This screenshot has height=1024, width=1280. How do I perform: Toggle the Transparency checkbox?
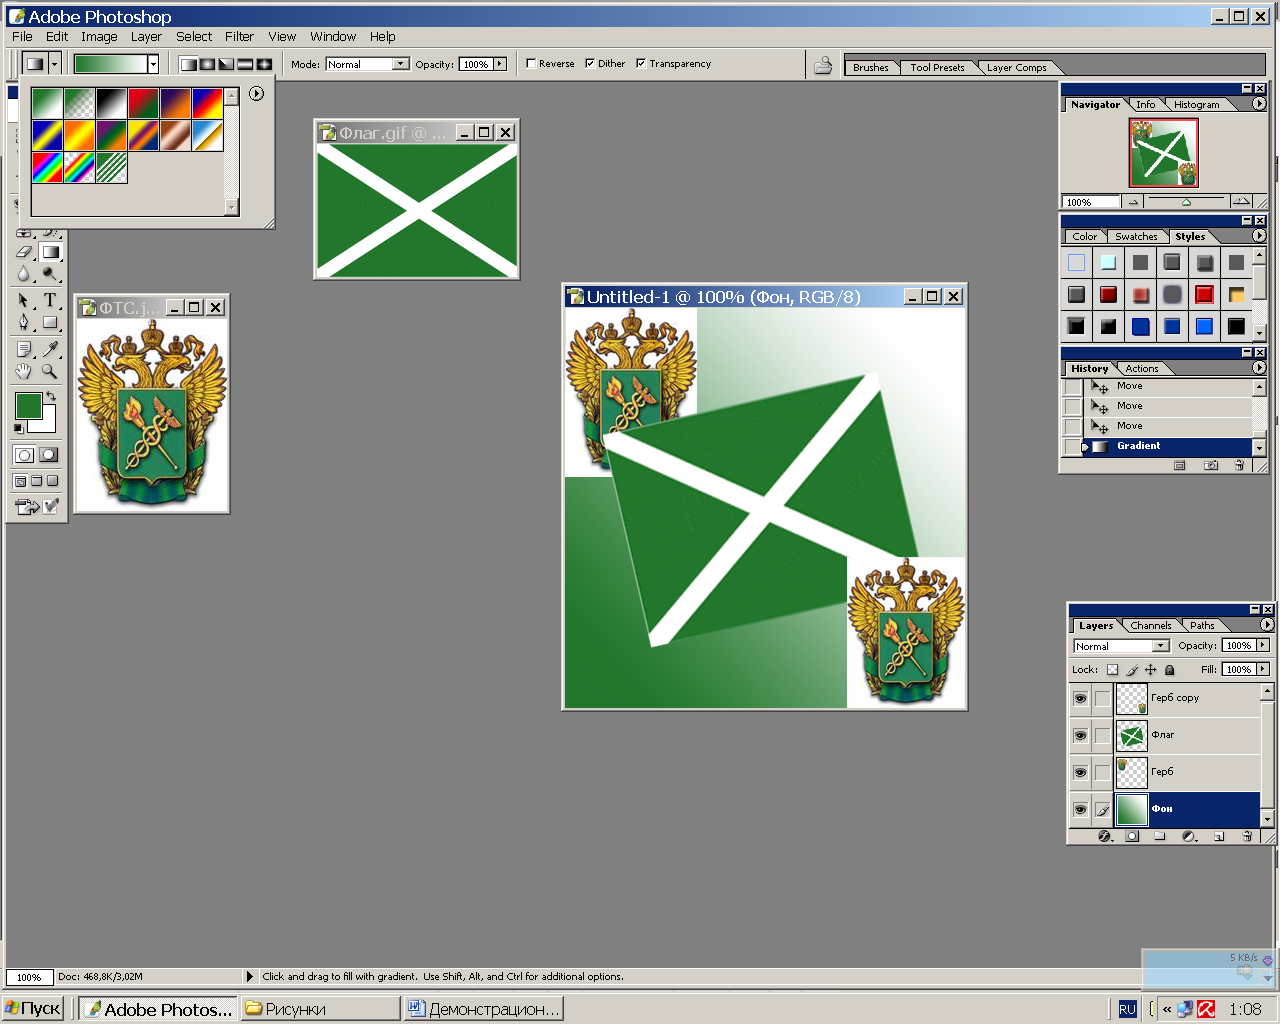pyautogui.click(x=641, y=63)
